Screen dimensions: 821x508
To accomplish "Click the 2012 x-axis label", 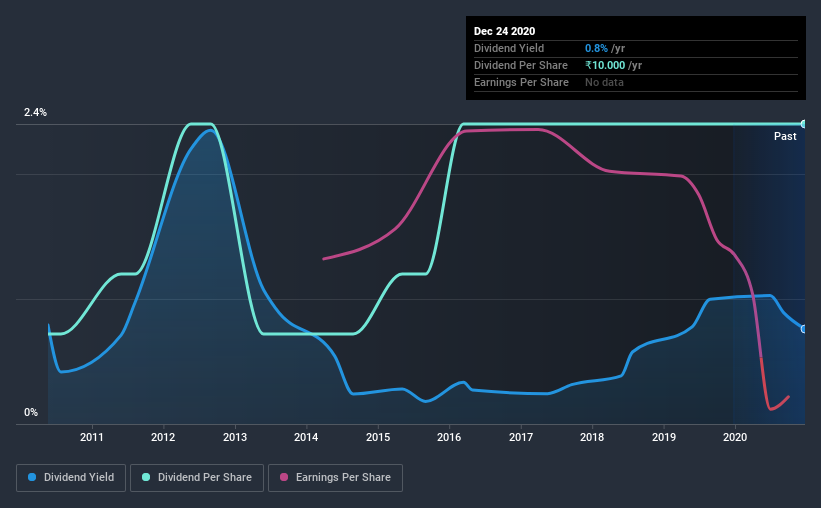I will [163, 437].
